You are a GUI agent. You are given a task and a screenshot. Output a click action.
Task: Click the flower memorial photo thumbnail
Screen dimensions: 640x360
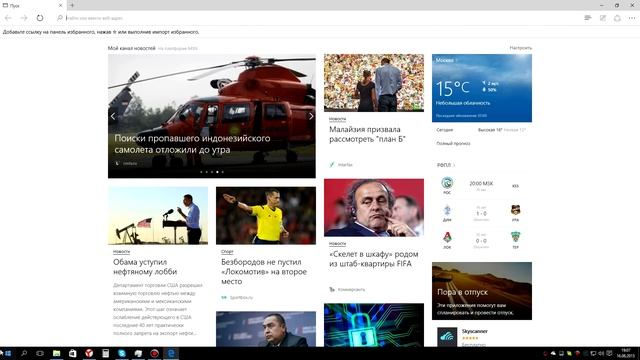(x=374, y=83)
